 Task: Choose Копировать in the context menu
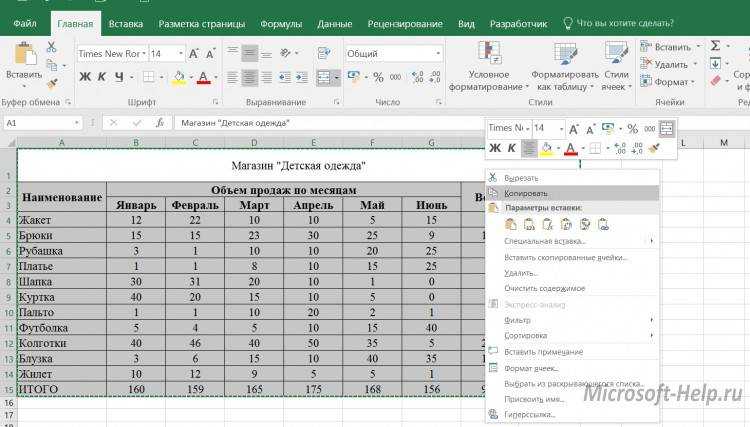tap(572, 193)
